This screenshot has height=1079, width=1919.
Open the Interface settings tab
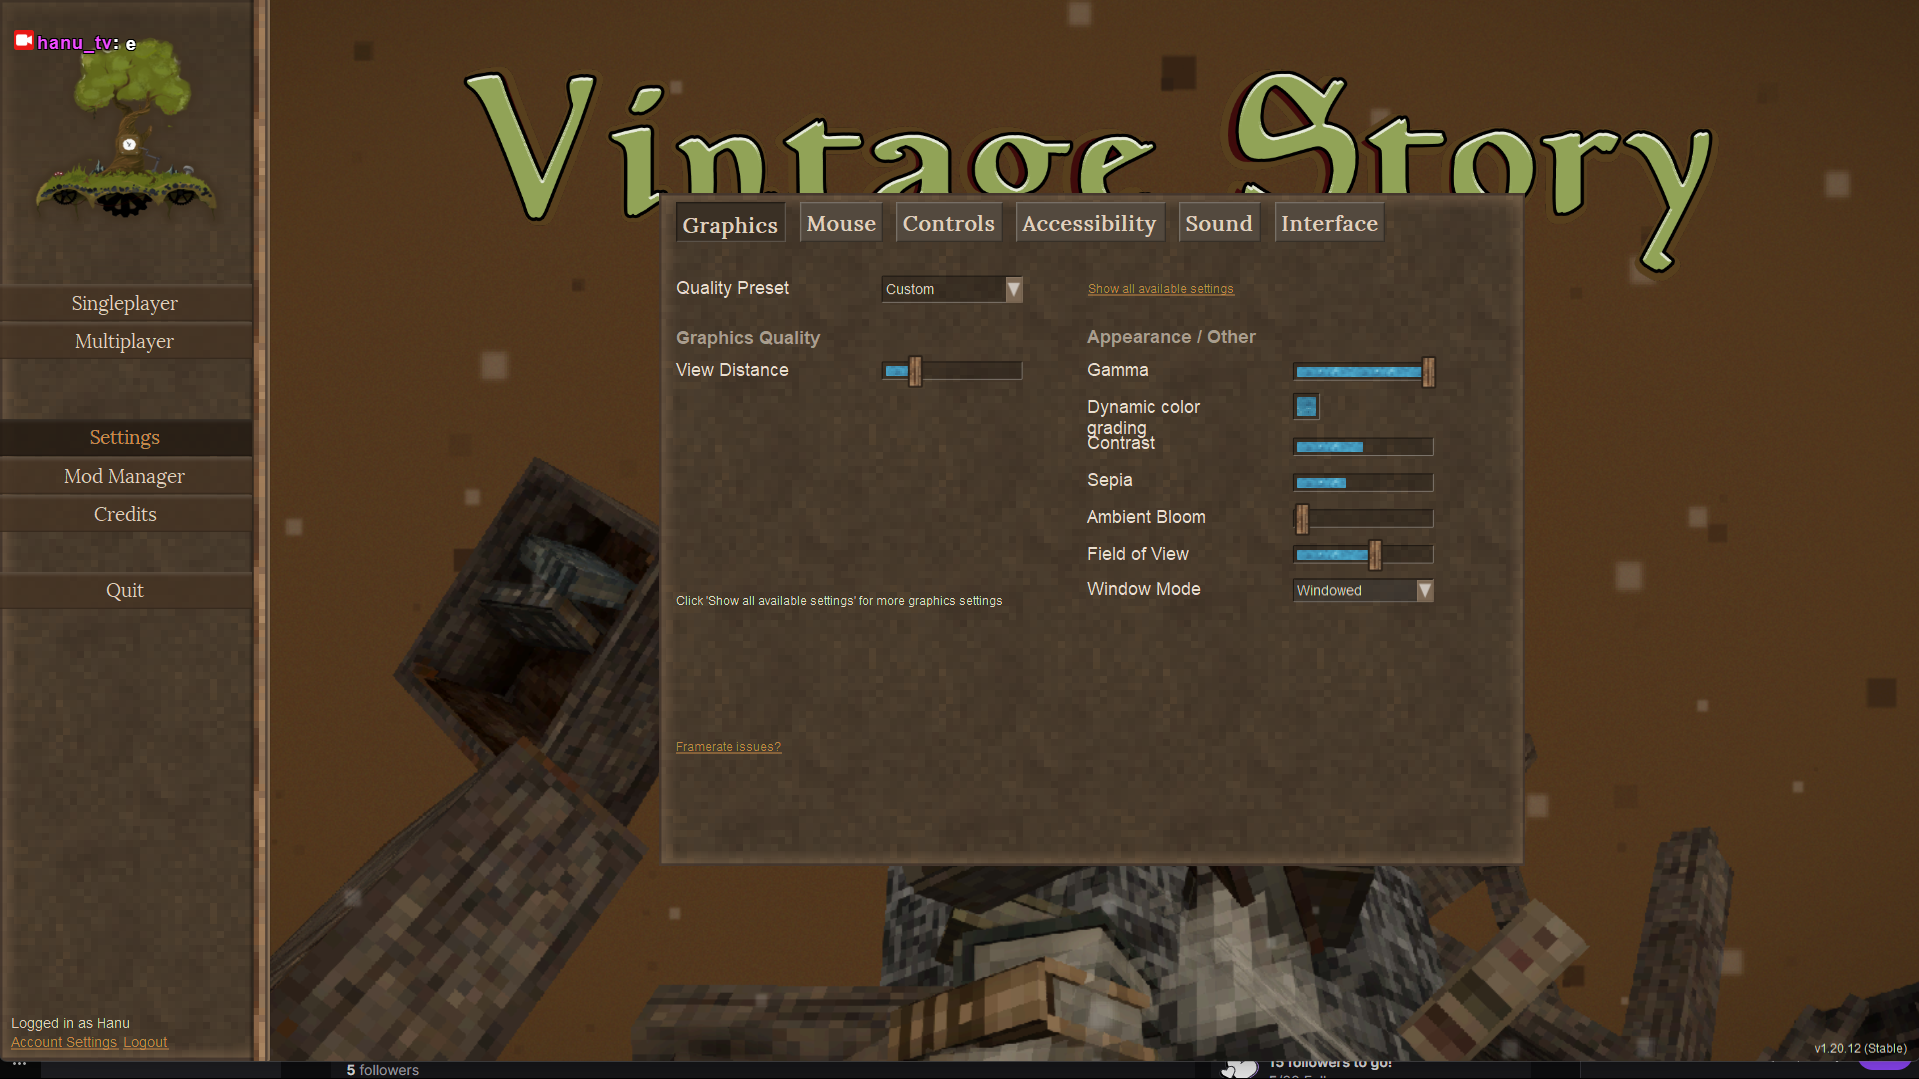pyautogui.click(x=1329, y=223)
